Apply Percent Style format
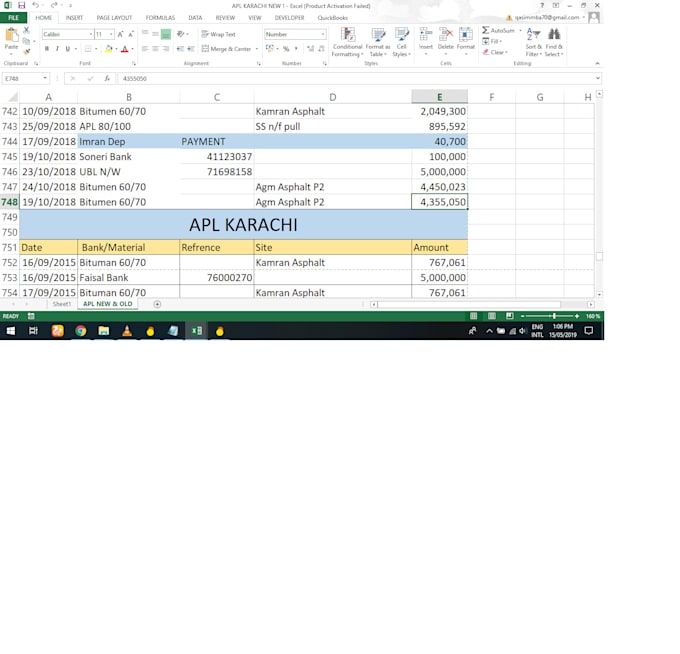Screen dimensions: 680x654 (x=286, y=49)
